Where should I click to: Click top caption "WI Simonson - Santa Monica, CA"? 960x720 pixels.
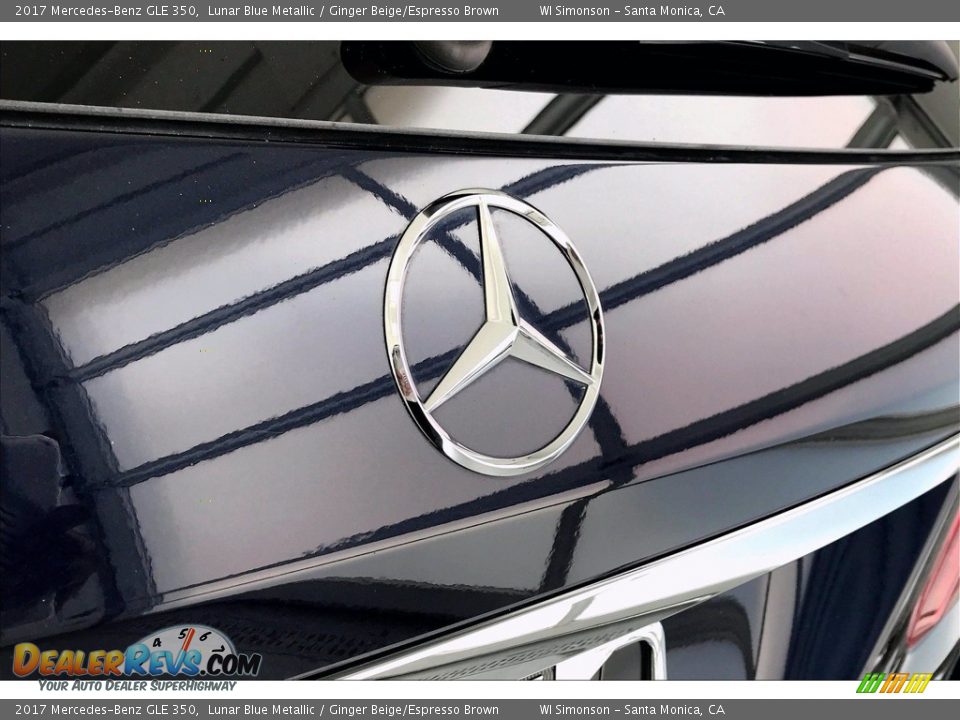pos(631,10)
